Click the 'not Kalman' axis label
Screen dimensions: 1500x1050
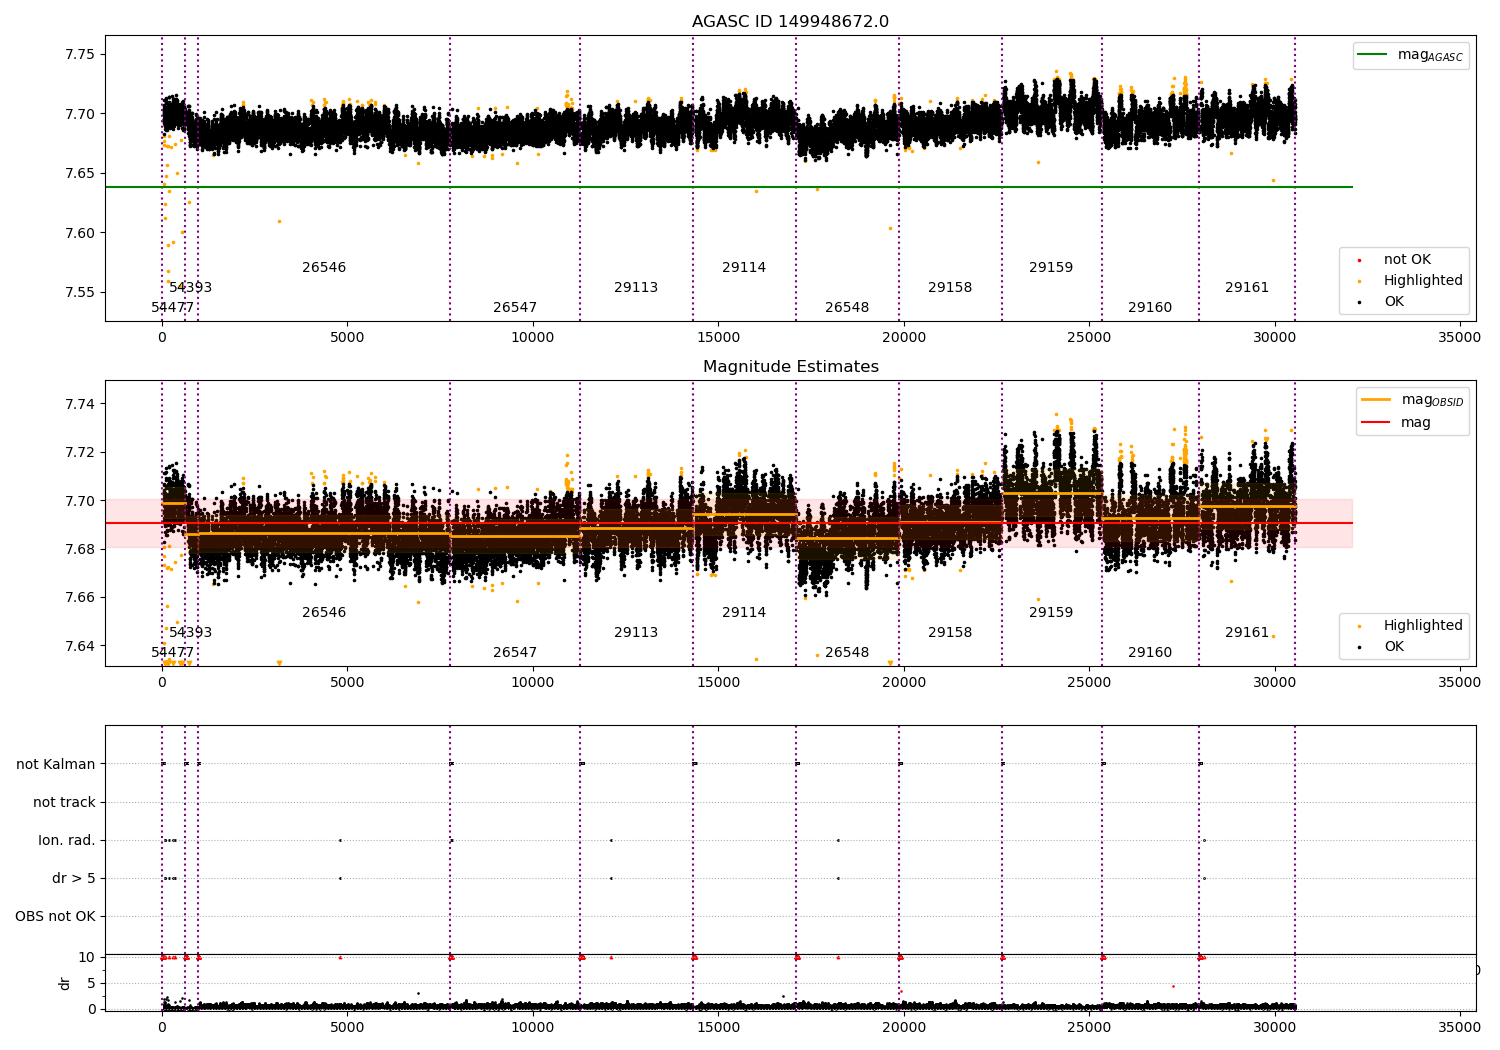coord(56,765)
